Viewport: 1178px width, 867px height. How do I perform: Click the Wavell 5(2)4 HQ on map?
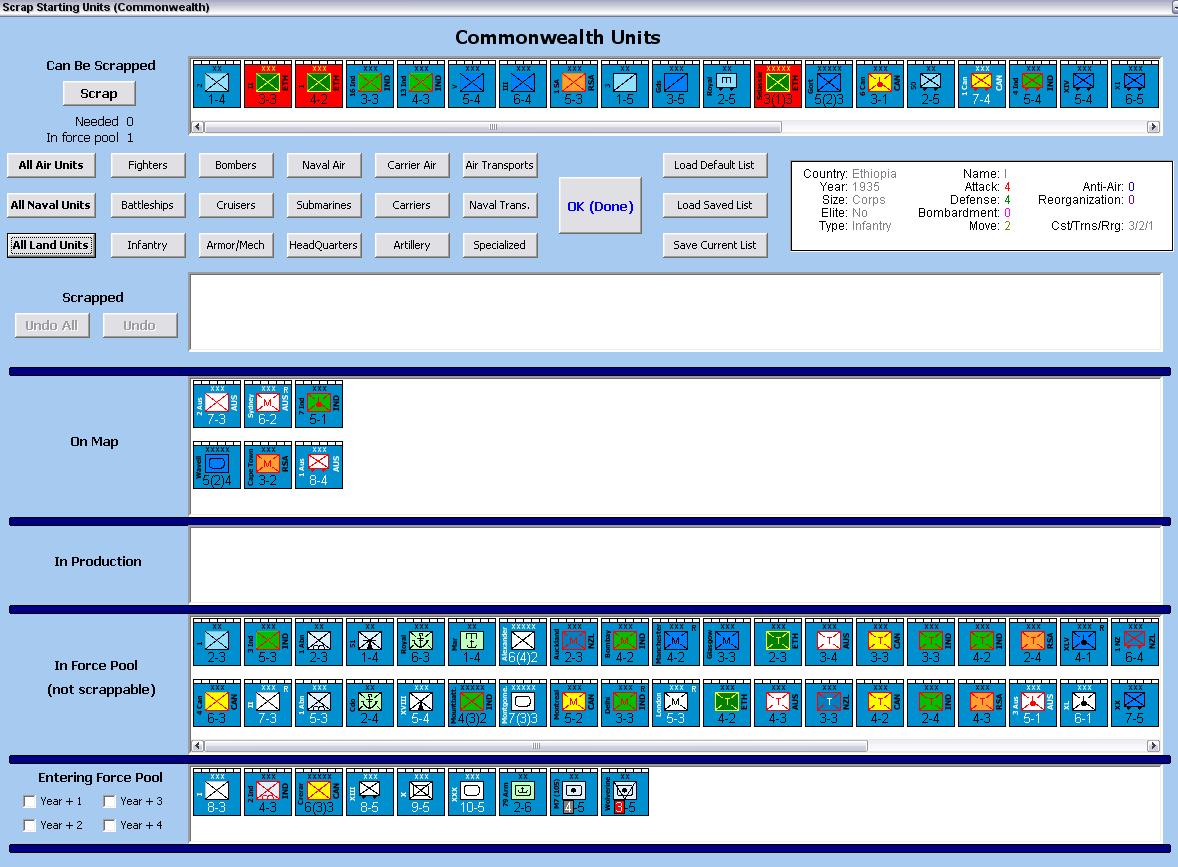coord(217,465)
